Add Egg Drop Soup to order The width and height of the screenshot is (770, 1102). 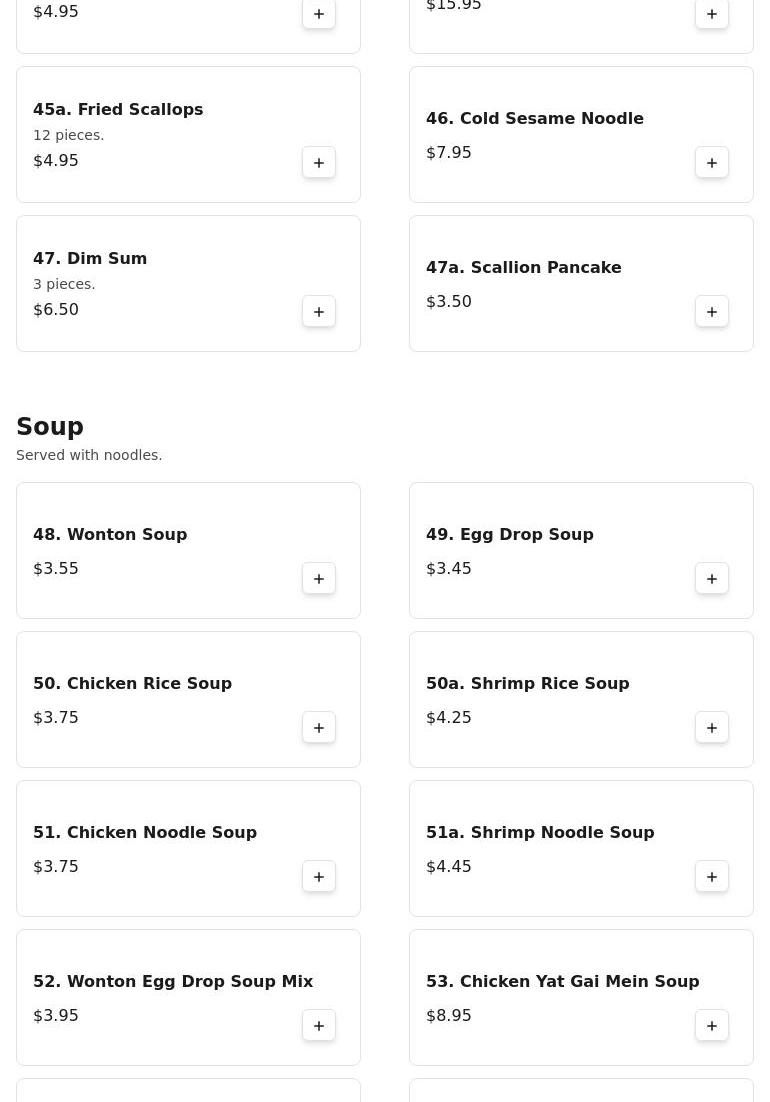(x=712, y=579)
